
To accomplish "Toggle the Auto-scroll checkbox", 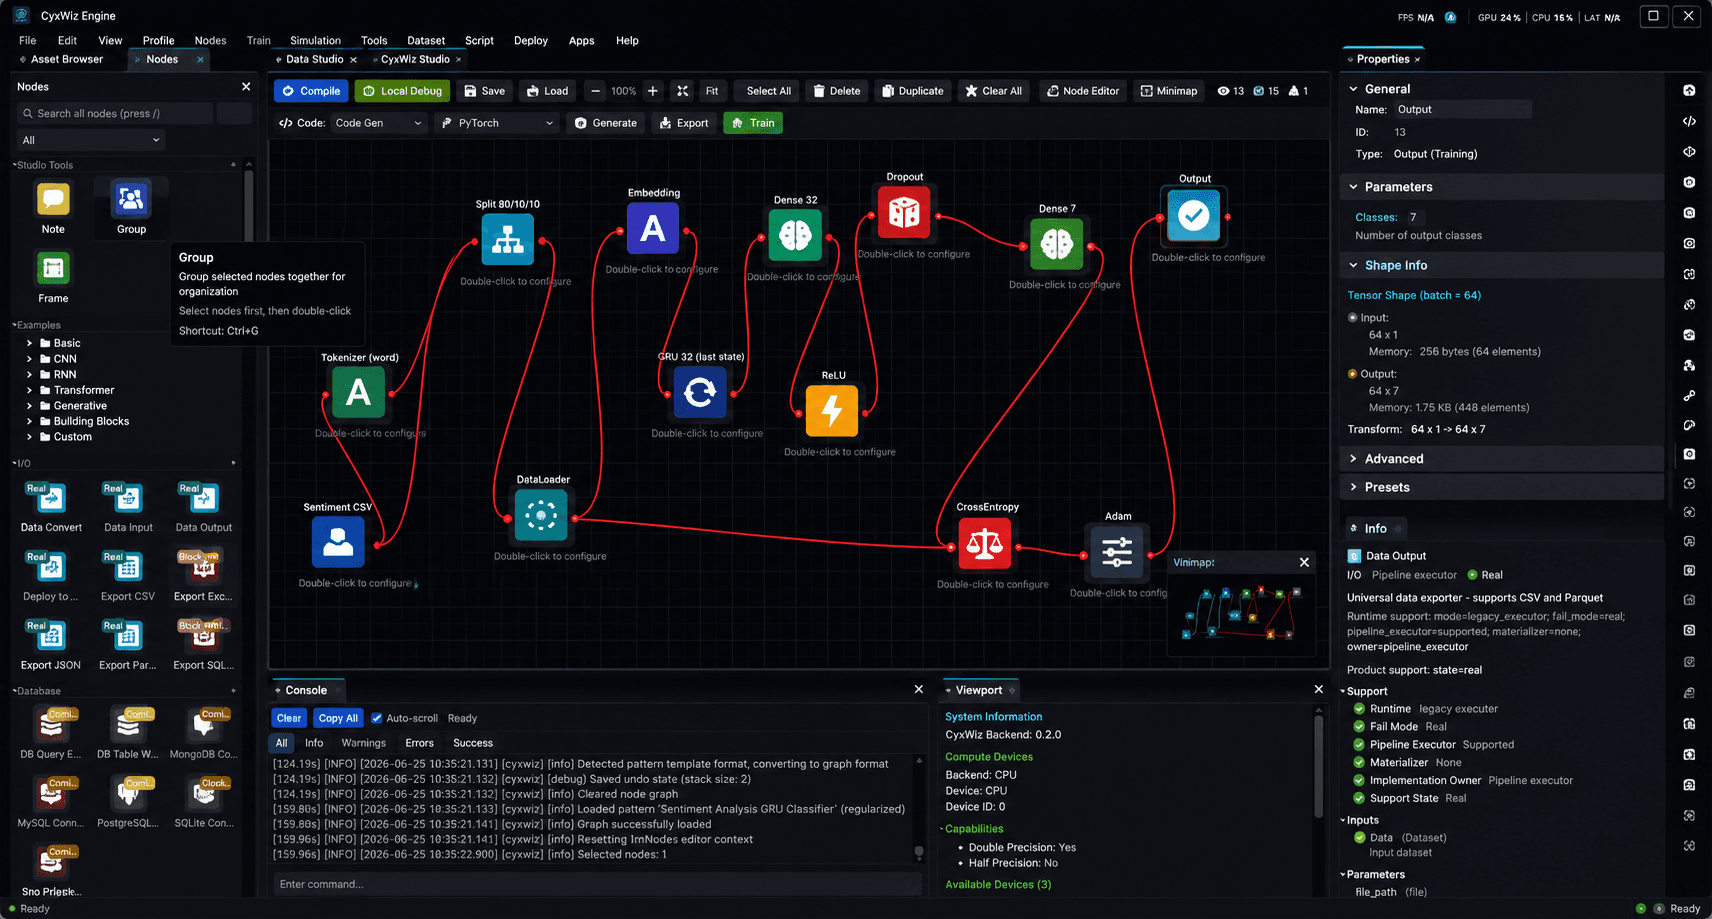I will (377, 718).
